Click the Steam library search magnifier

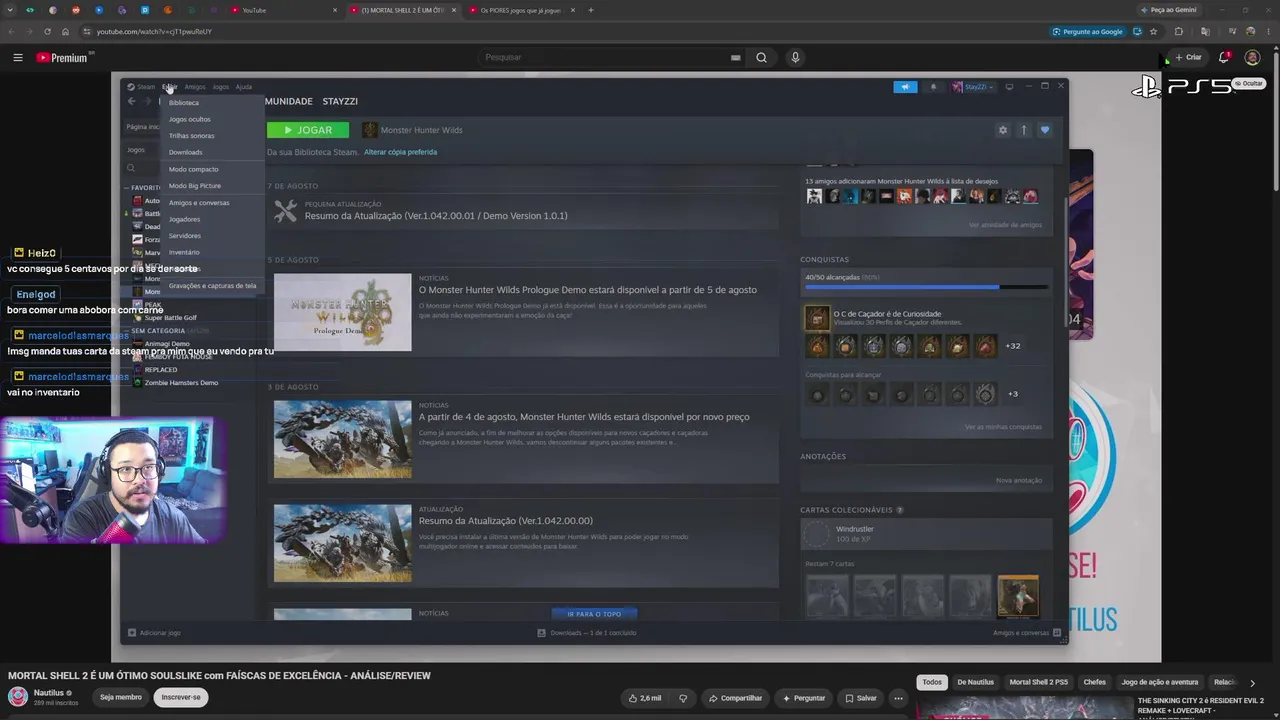[131, 168]
